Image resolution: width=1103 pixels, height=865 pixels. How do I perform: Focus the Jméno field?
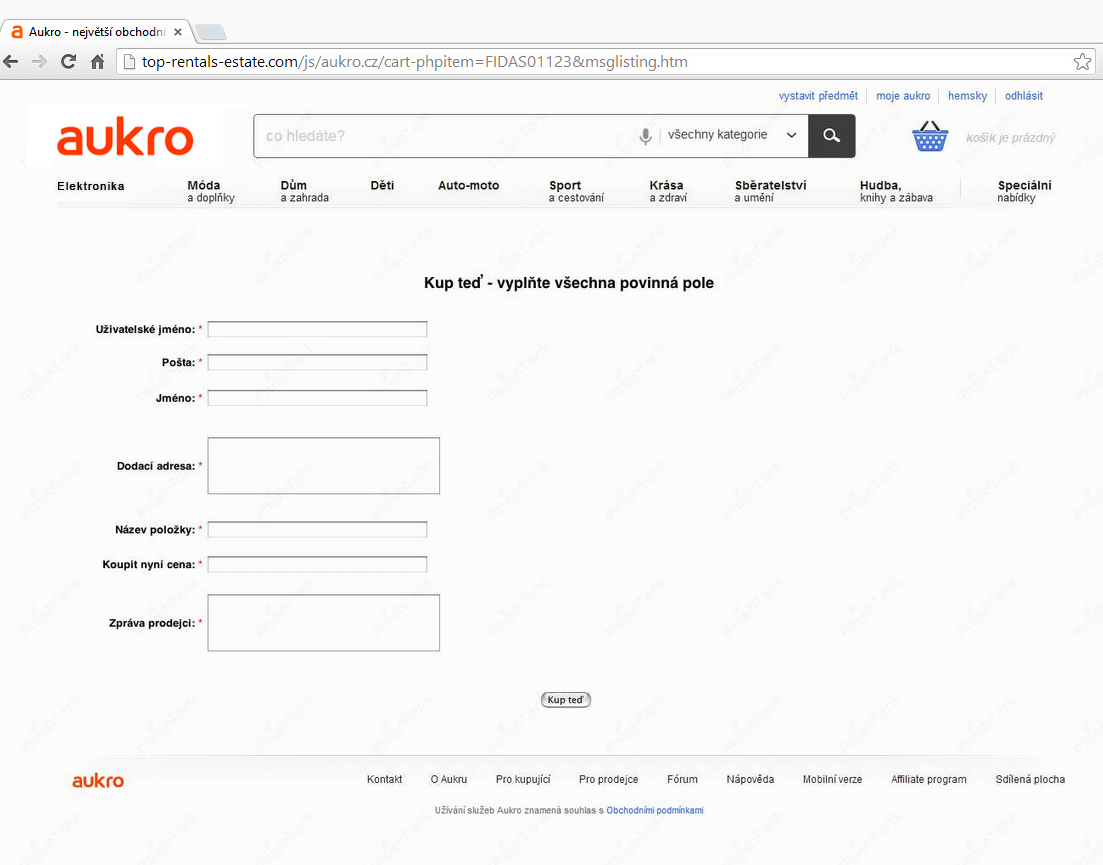[x=317, y=398]
